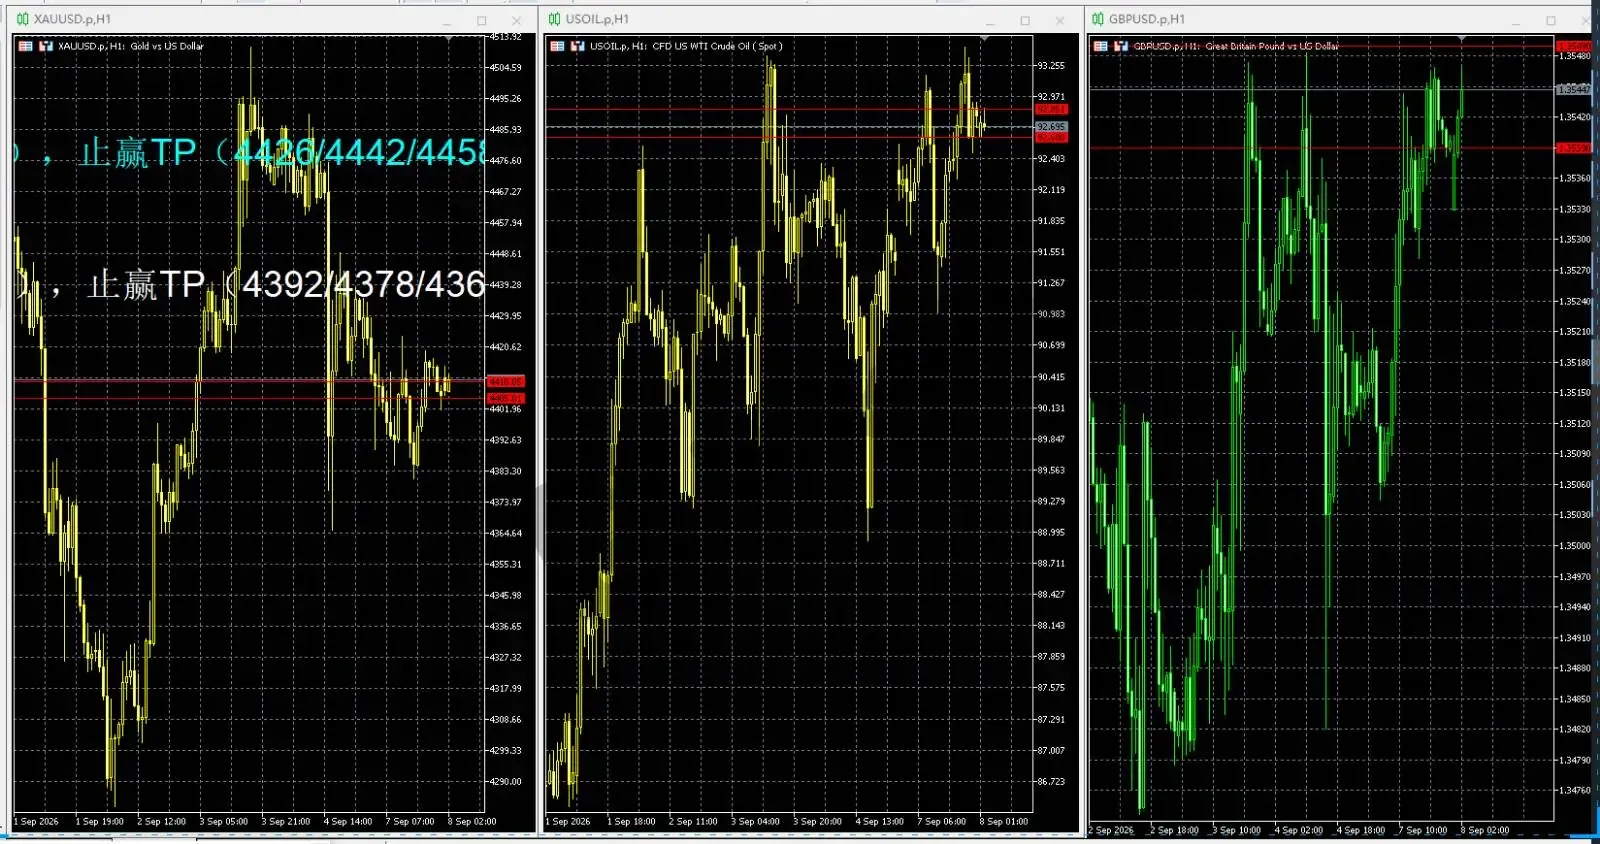
Task: Select the chart shift triangle on the USOIL chart
Action: (x=985, y=39)
